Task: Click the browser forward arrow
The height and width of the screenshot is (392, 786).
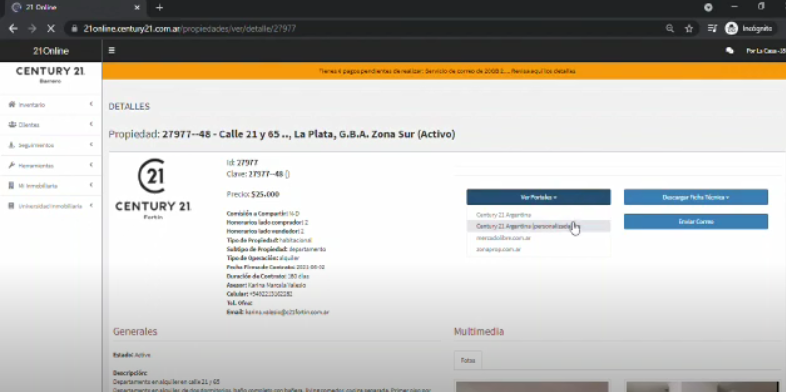Action: [32, 29]
